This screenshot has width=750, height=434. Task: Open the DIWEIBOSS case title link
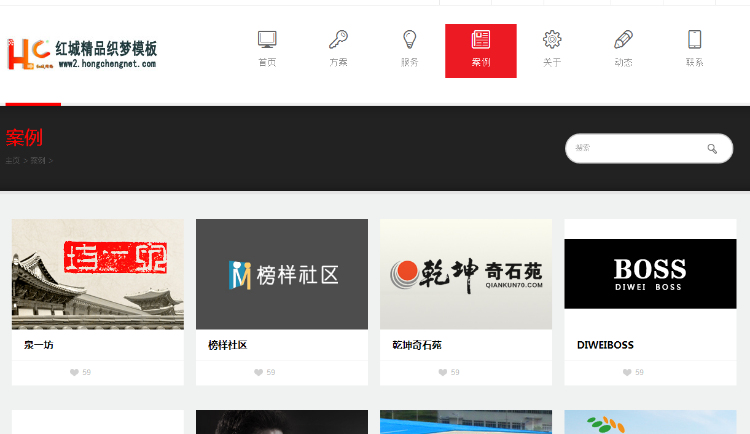pos(605,345)
